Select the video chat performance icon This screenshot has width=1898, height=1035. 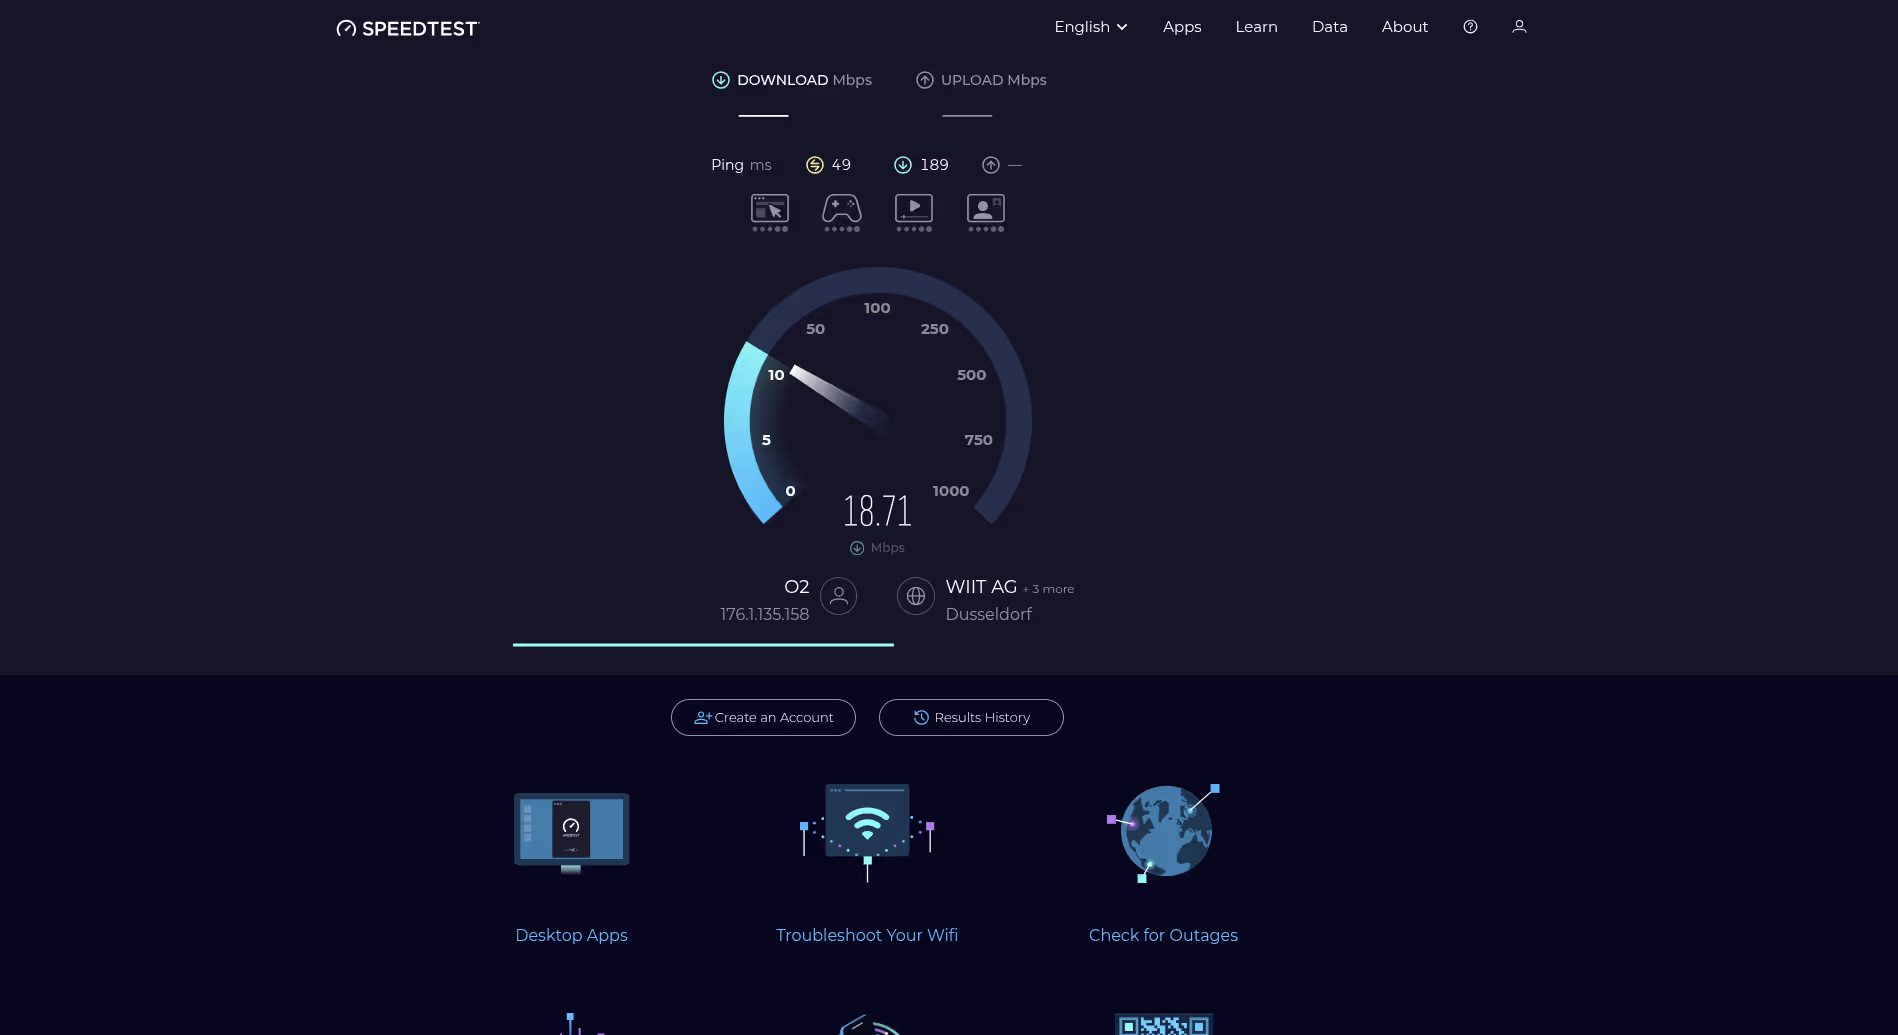click(x=985, y=210)
